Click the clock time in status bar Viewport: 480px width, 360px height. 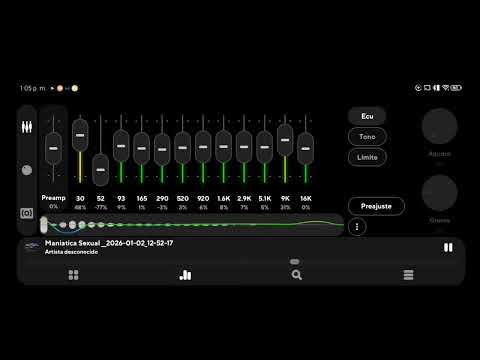[x=32, y=88]
